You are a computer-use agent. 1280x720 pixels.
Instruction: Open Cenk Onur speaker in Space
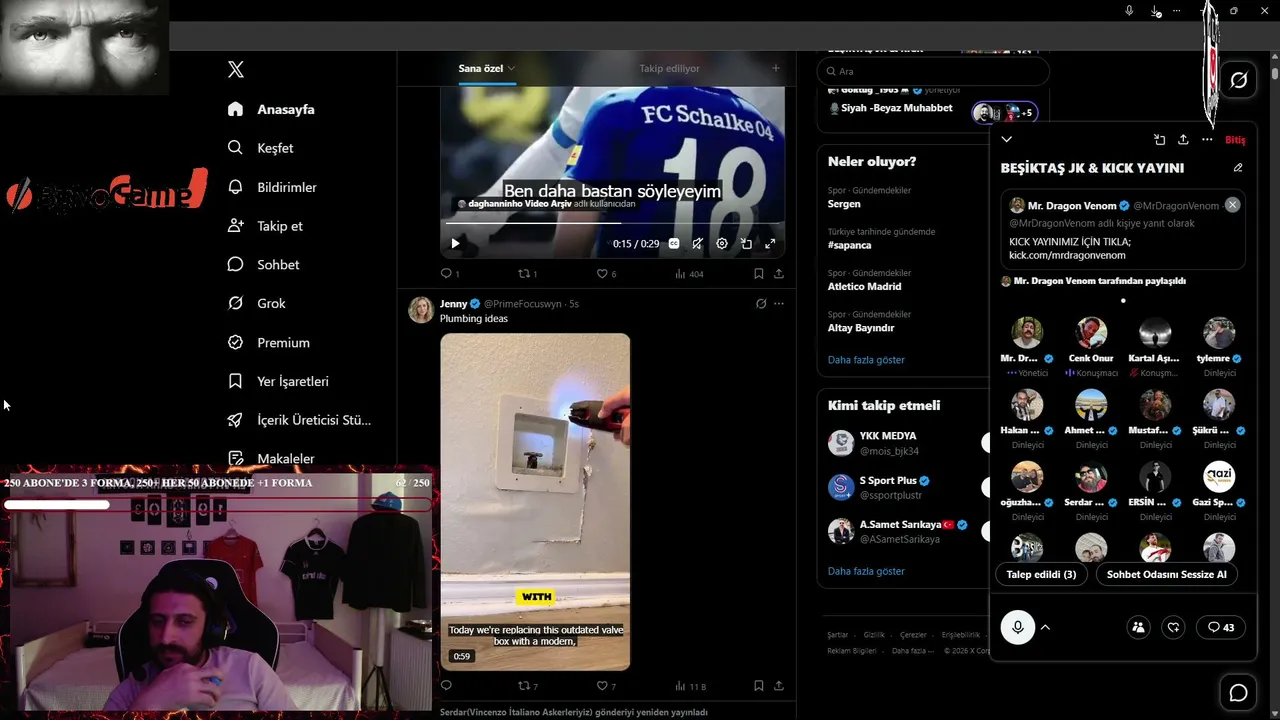point(1091,347)
